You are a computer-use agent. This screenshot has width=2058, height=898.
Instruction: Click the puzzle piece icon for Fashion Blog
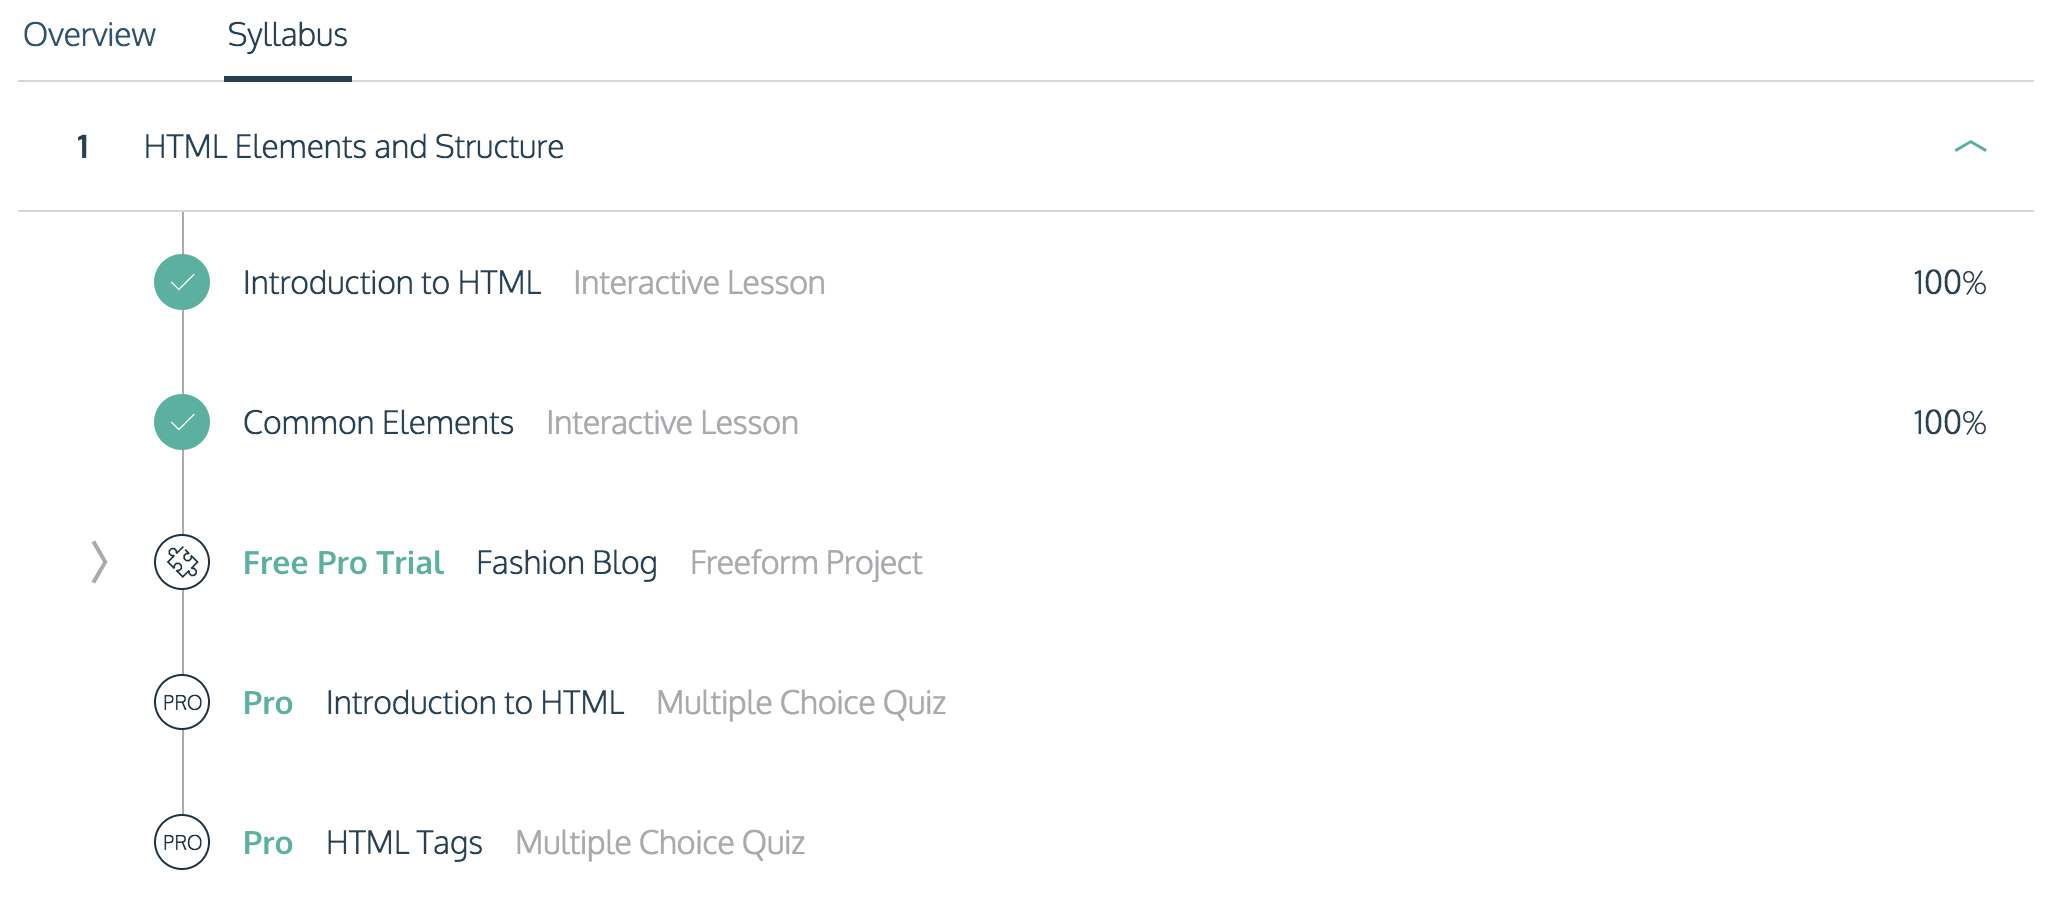[x=182, y=562]
